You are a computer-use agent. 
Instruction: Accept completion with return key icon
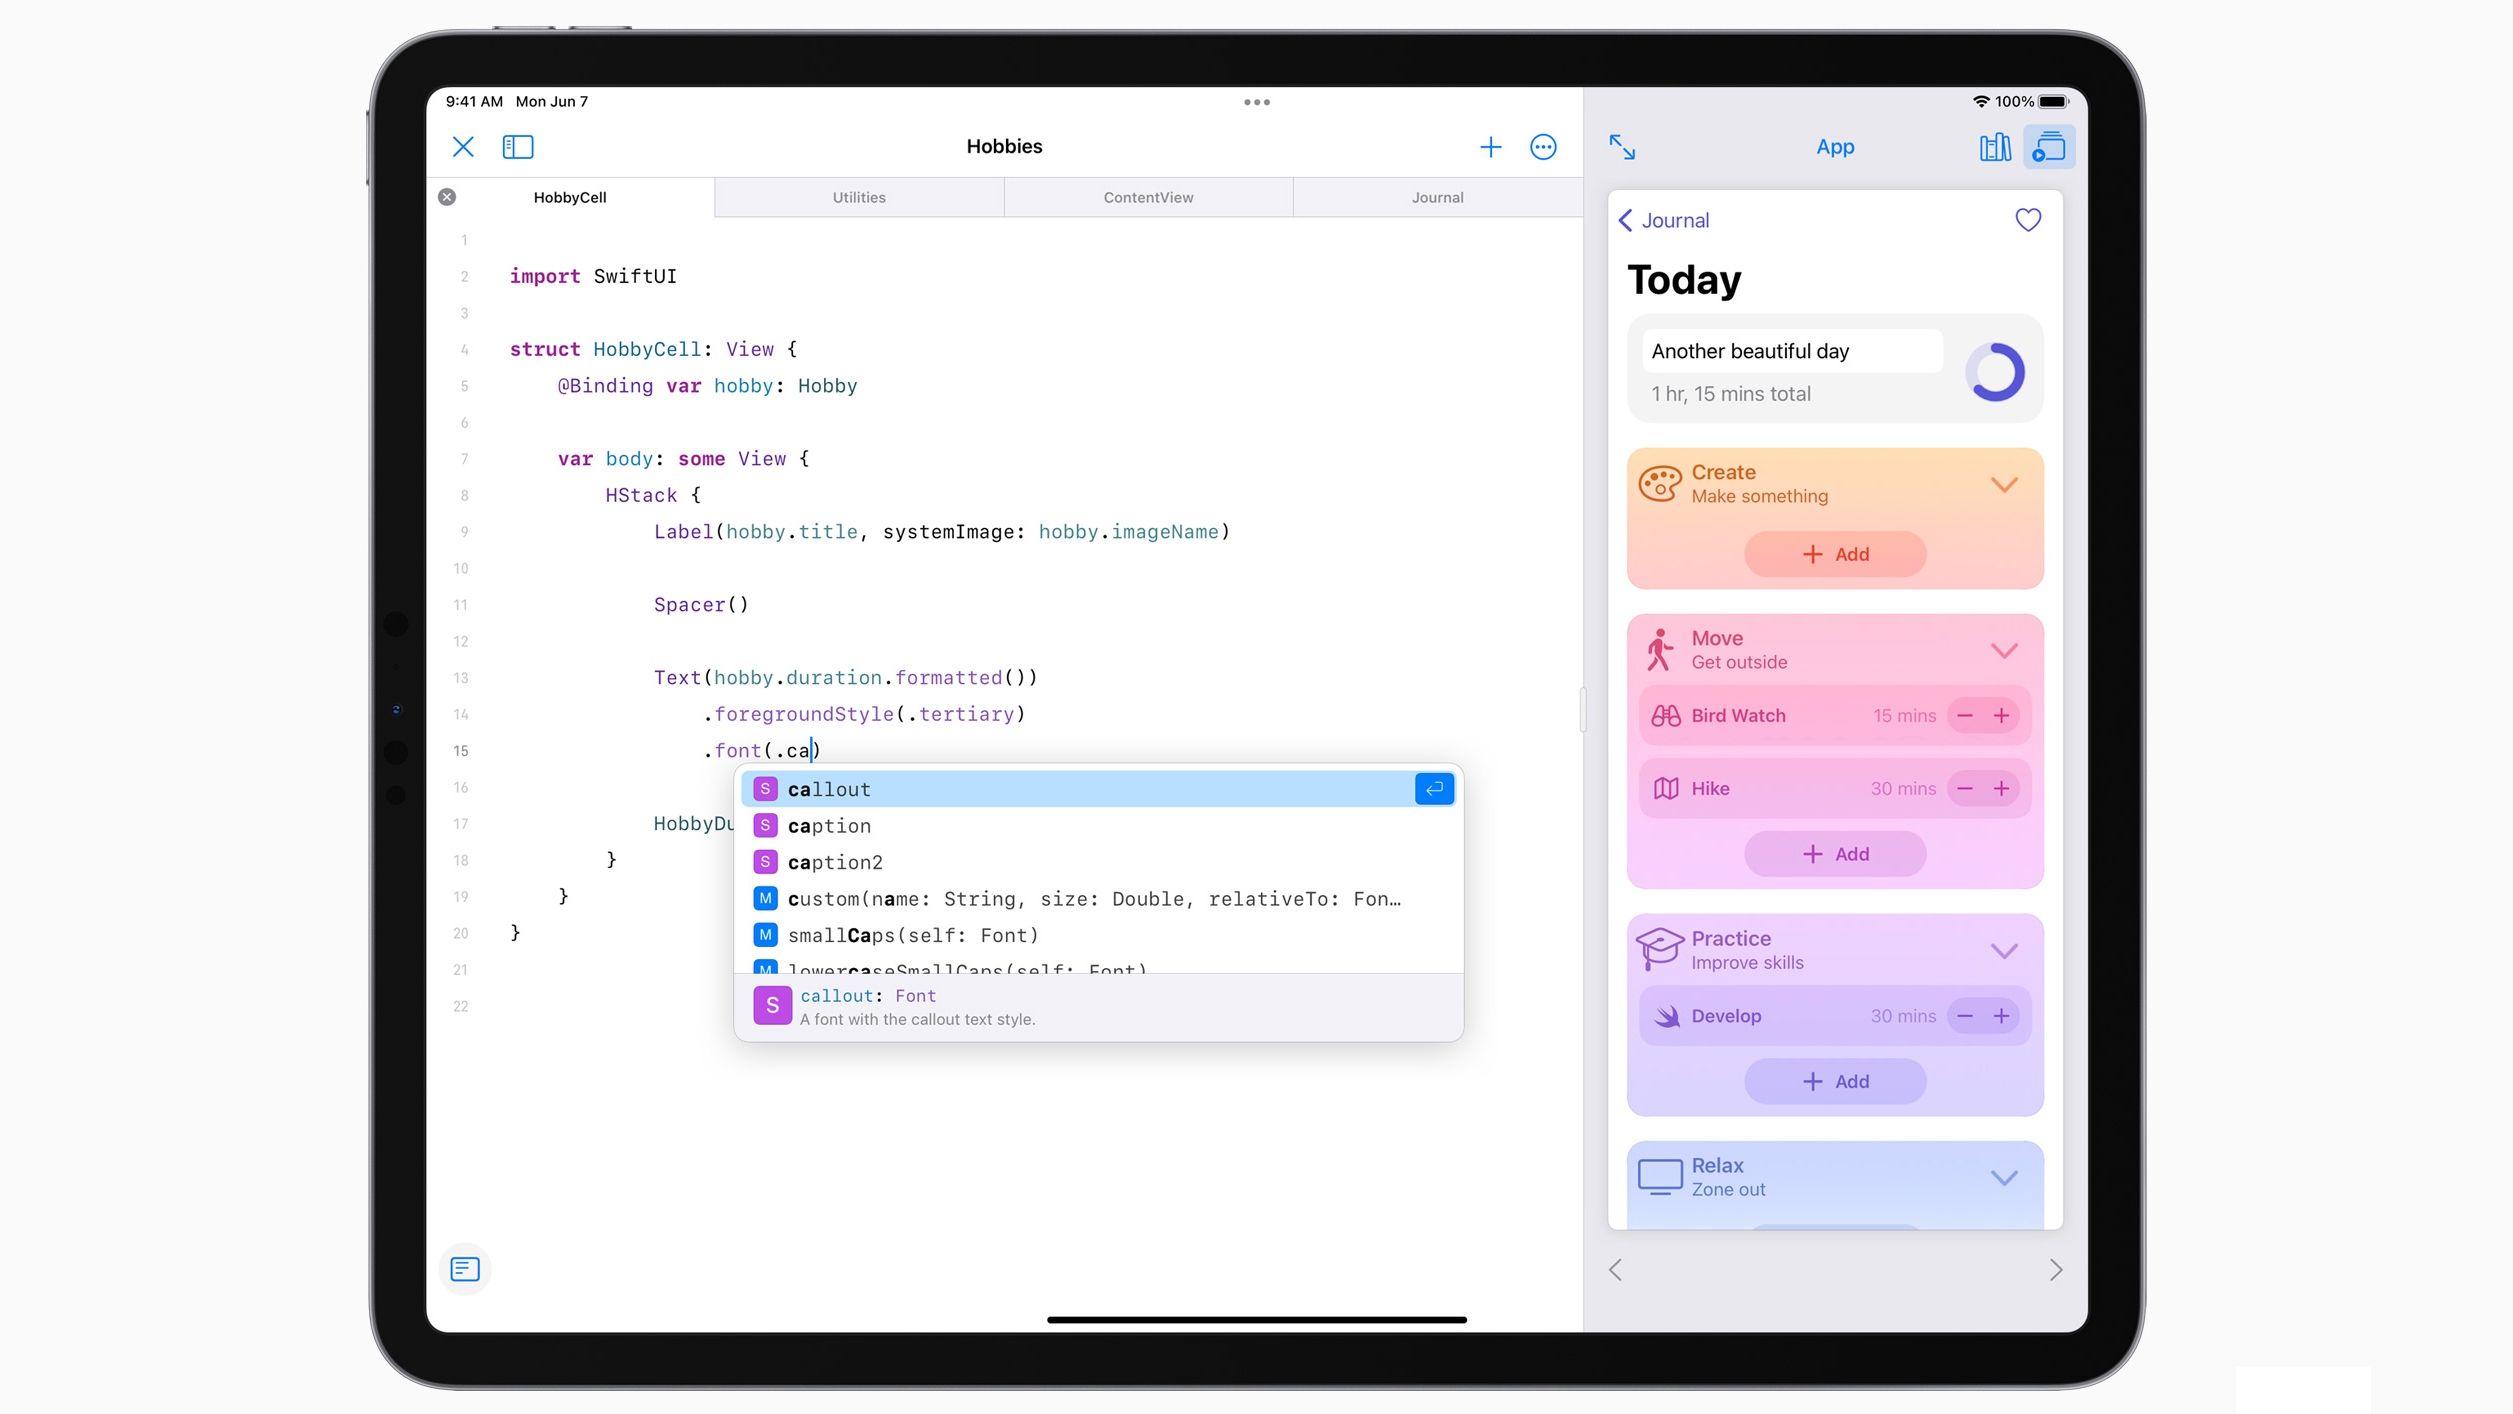(1434, 789)
